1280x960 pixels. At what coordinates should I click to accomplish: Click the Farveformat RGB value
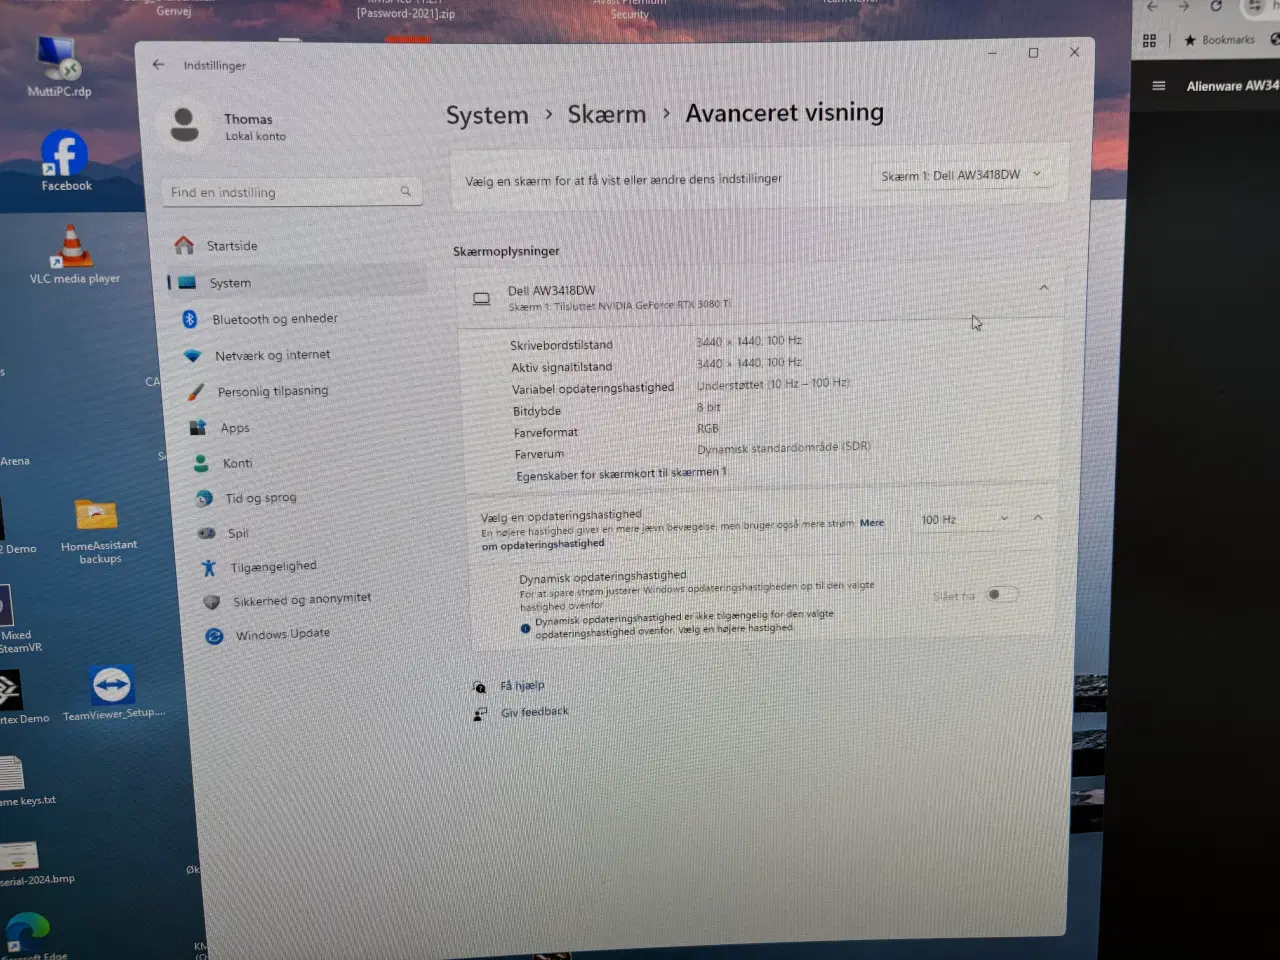tap(708, 428)
